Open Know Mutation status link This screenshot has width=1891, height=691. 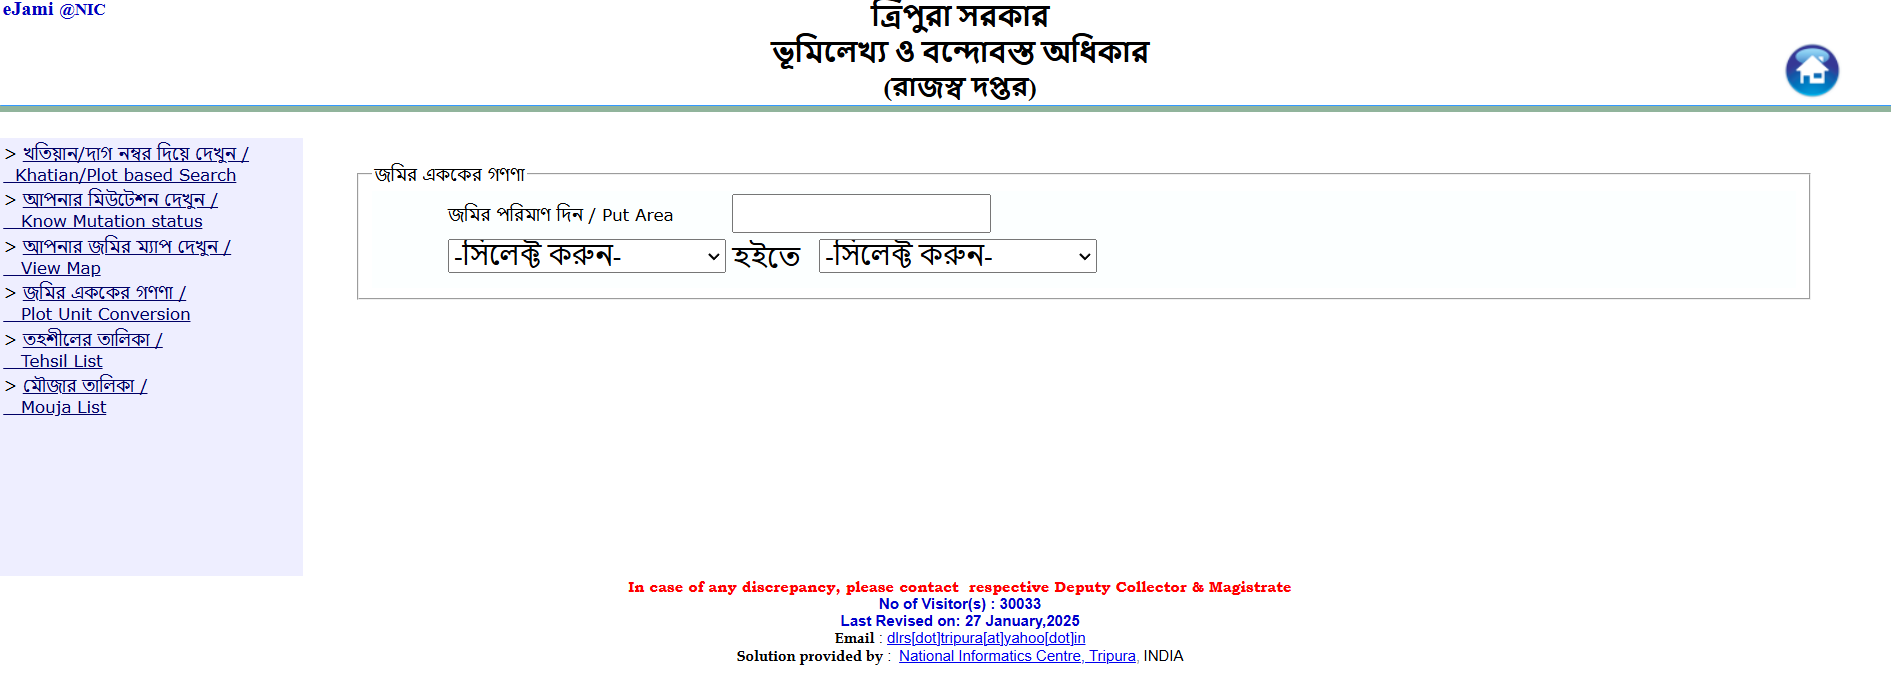pyautogui.click(x=112, y=211)
